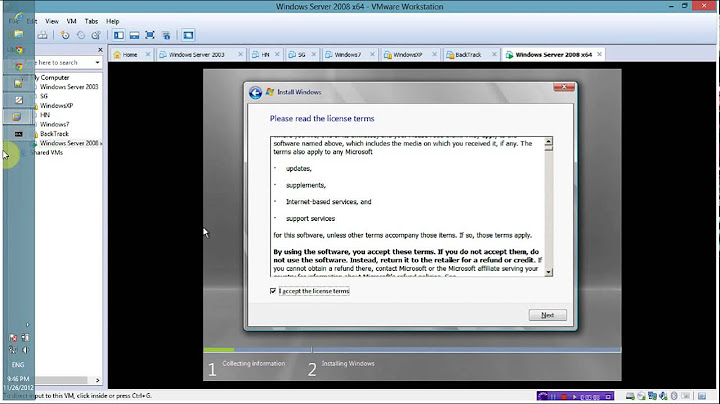Open the command prompt taskbar icon
The height and width of the screenshot is (404, 720).
[x=18, y=134]
